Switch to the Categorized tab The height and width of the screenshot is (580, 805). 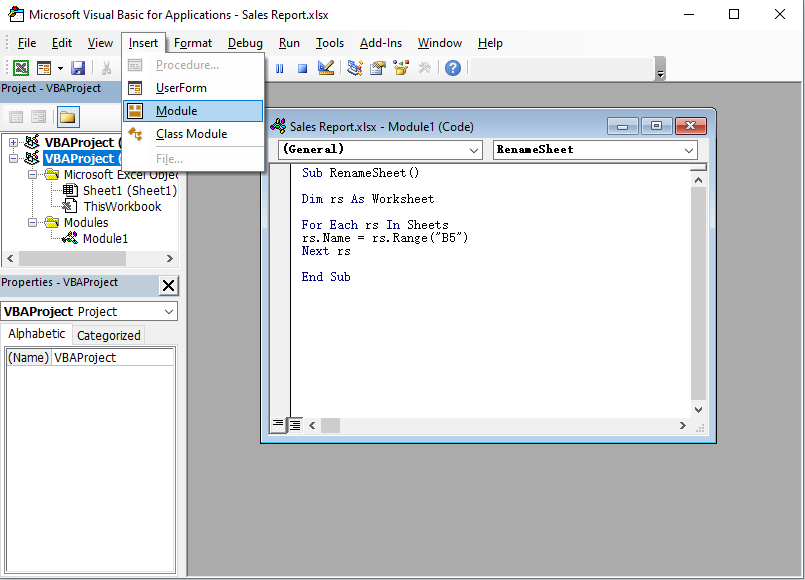108,335
